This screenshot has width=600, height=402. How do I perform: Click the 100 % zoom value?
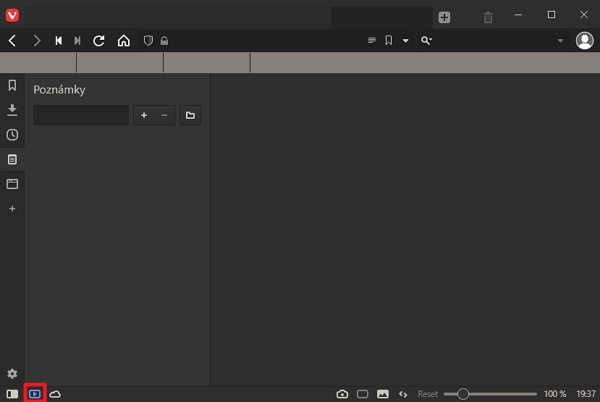555,394
